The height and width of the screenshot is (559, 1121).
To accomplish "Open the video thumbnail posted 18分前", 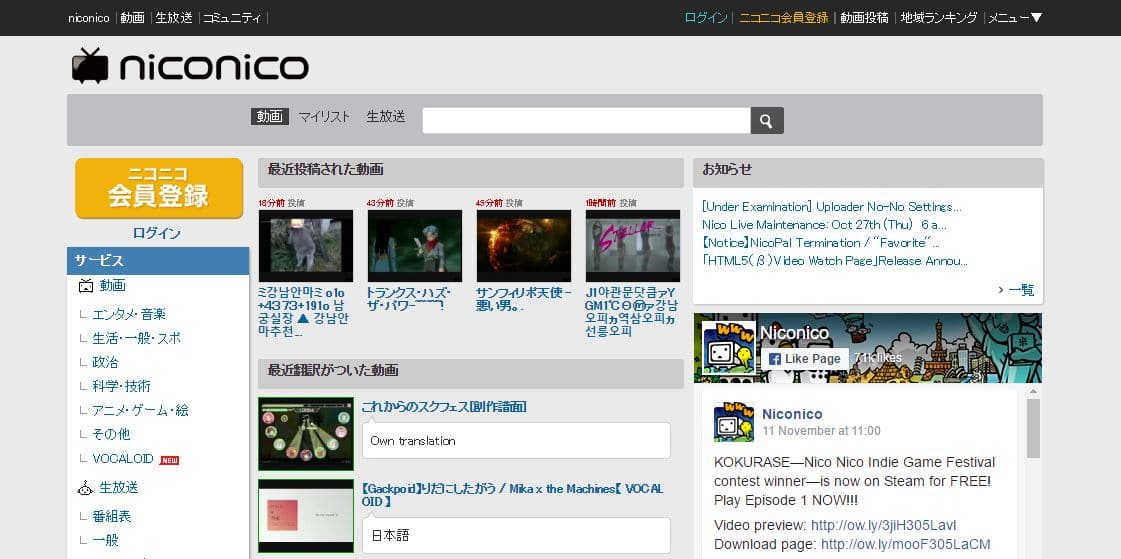I will pyautogui.click(x=306, y=246).
